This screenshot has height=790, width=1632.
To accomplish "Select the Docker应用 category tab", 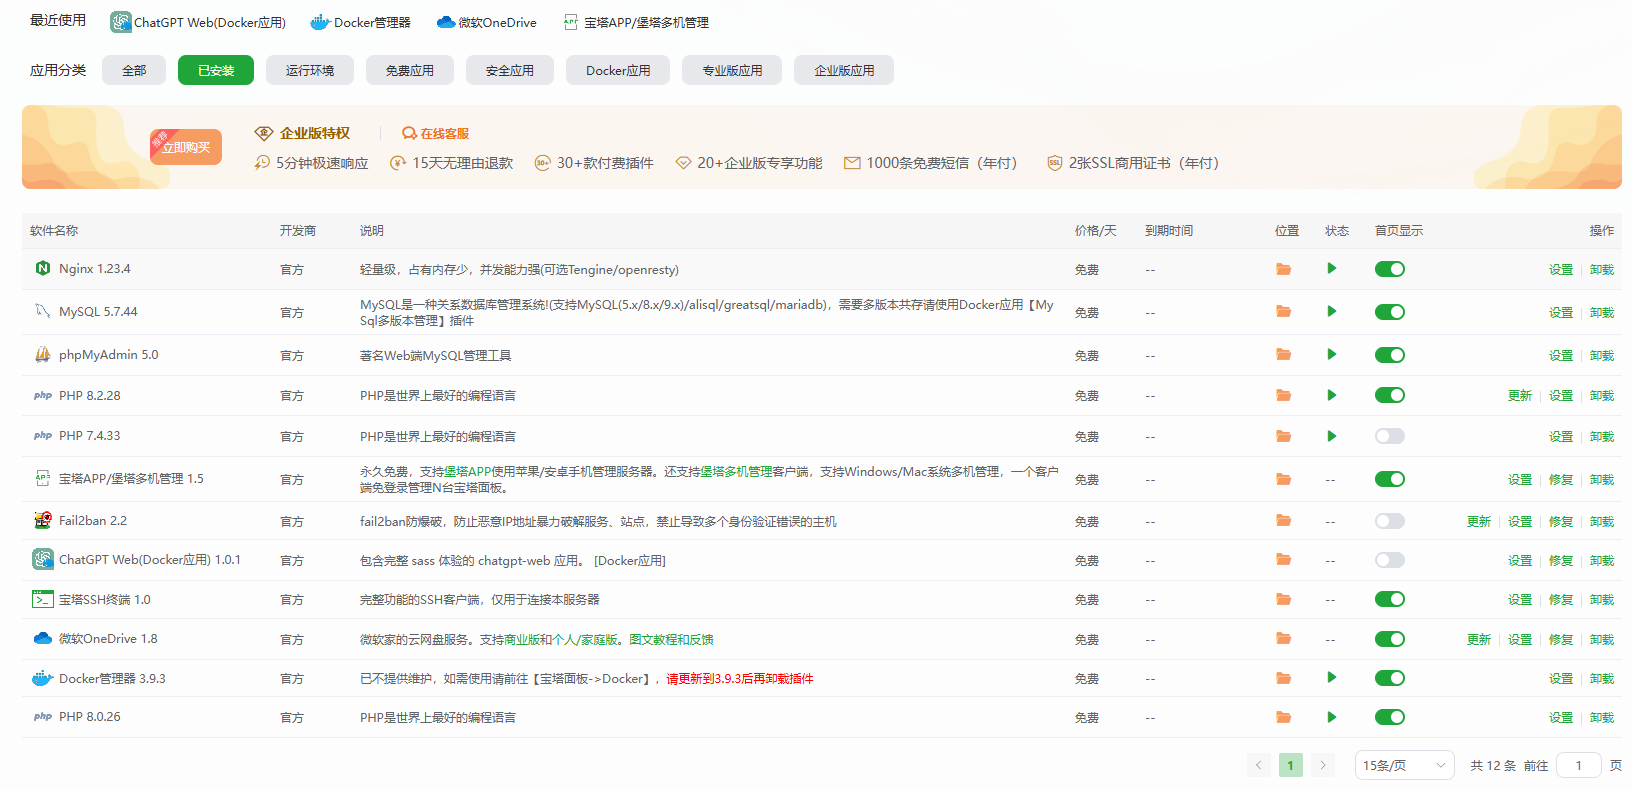I will pyautogui.click(x=618, y=70).
